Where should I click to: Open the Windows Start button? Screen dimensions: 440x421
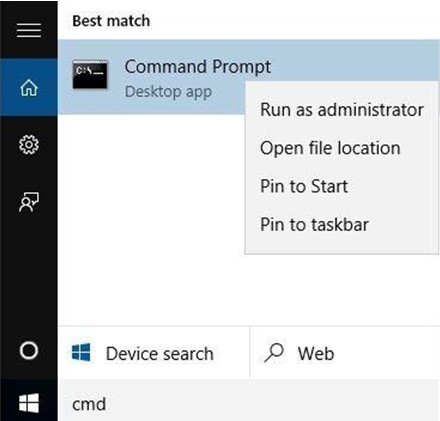pos(29,403)
